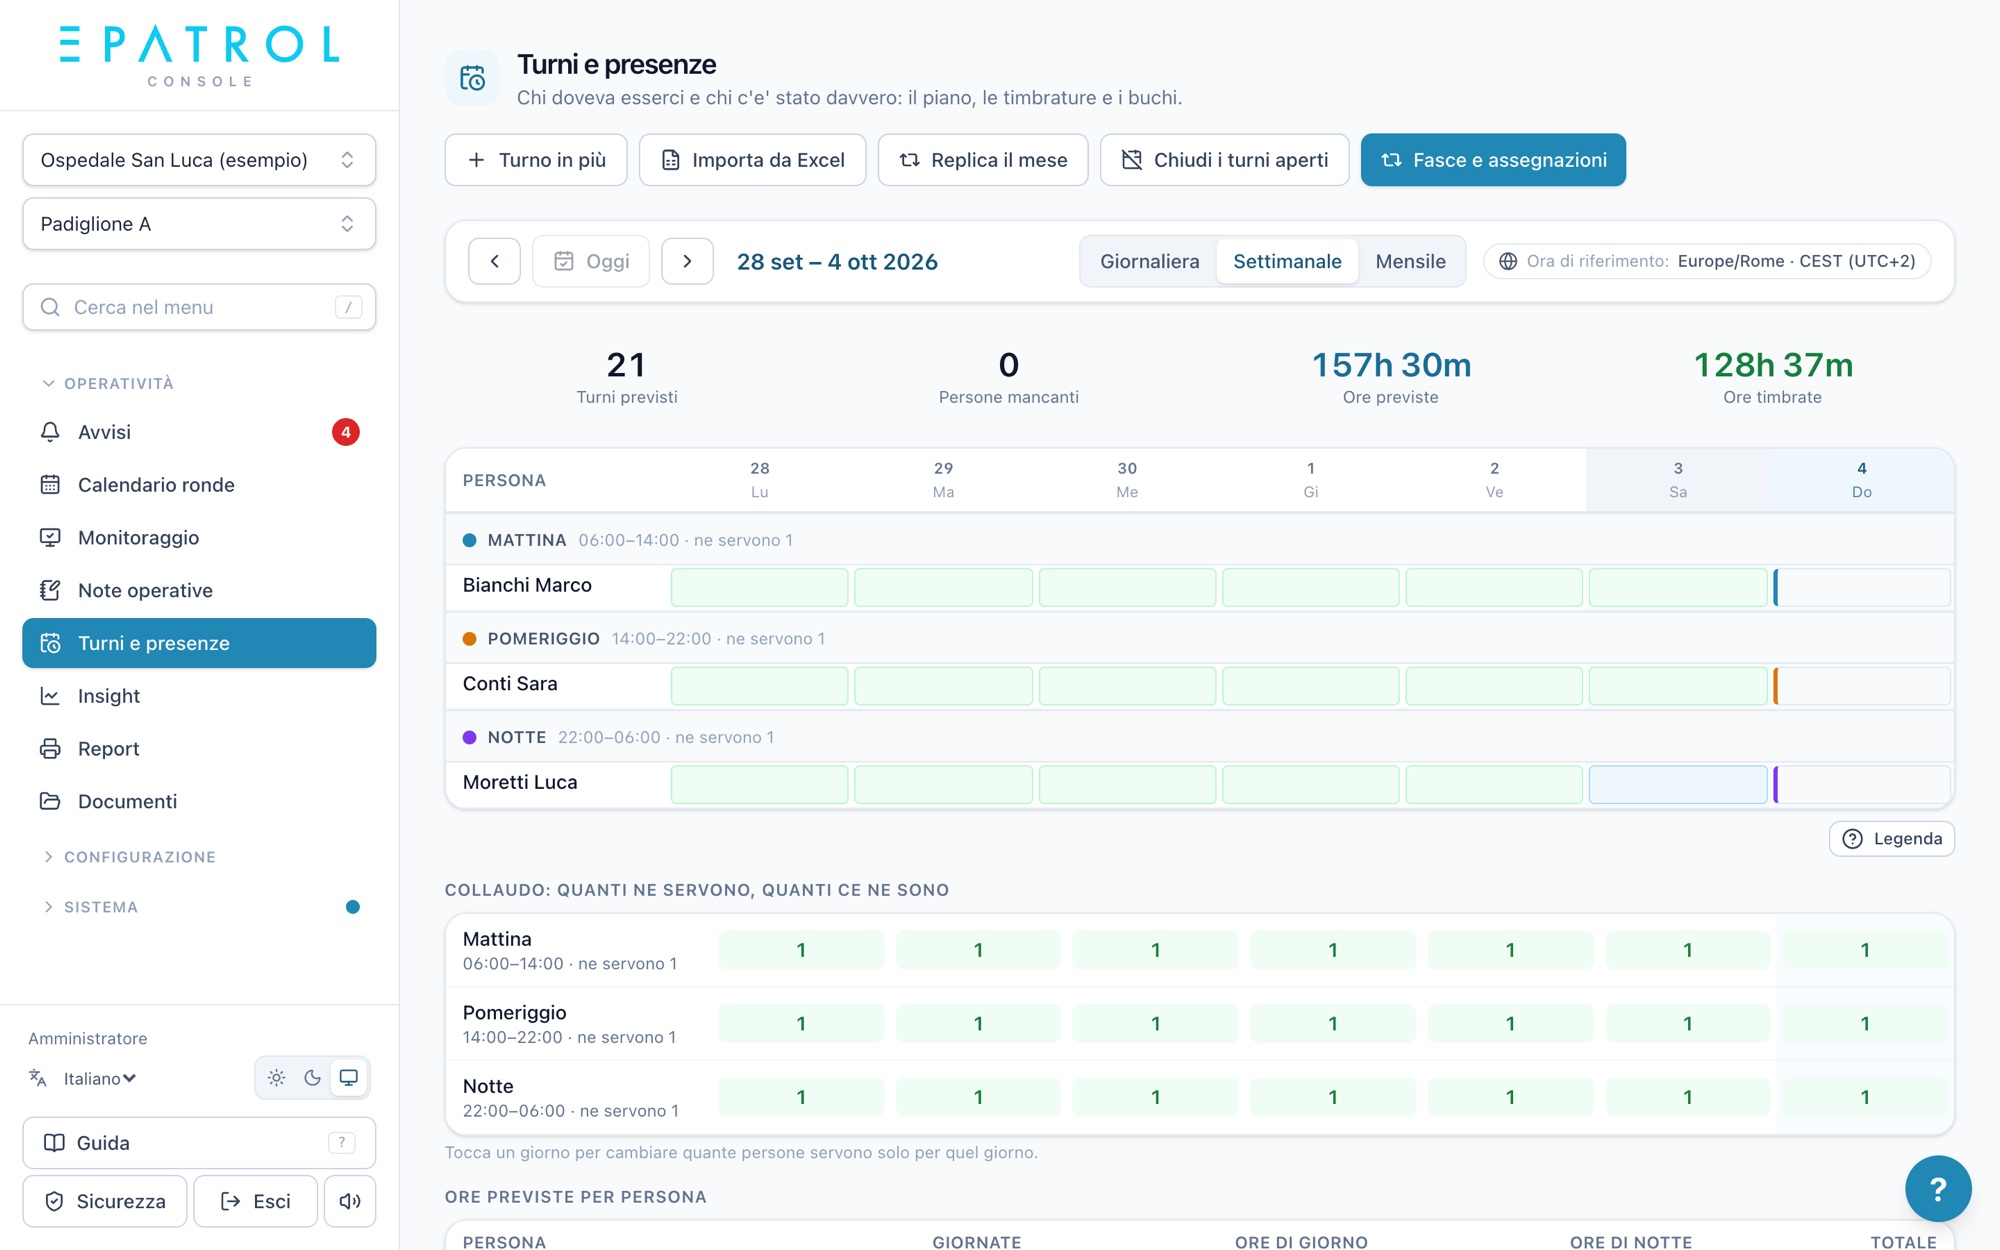Image resolution: width=2000 pixels, height=1250 pixels.
Task: Expand the Configurazione section
Action: (x=129, y=857)
